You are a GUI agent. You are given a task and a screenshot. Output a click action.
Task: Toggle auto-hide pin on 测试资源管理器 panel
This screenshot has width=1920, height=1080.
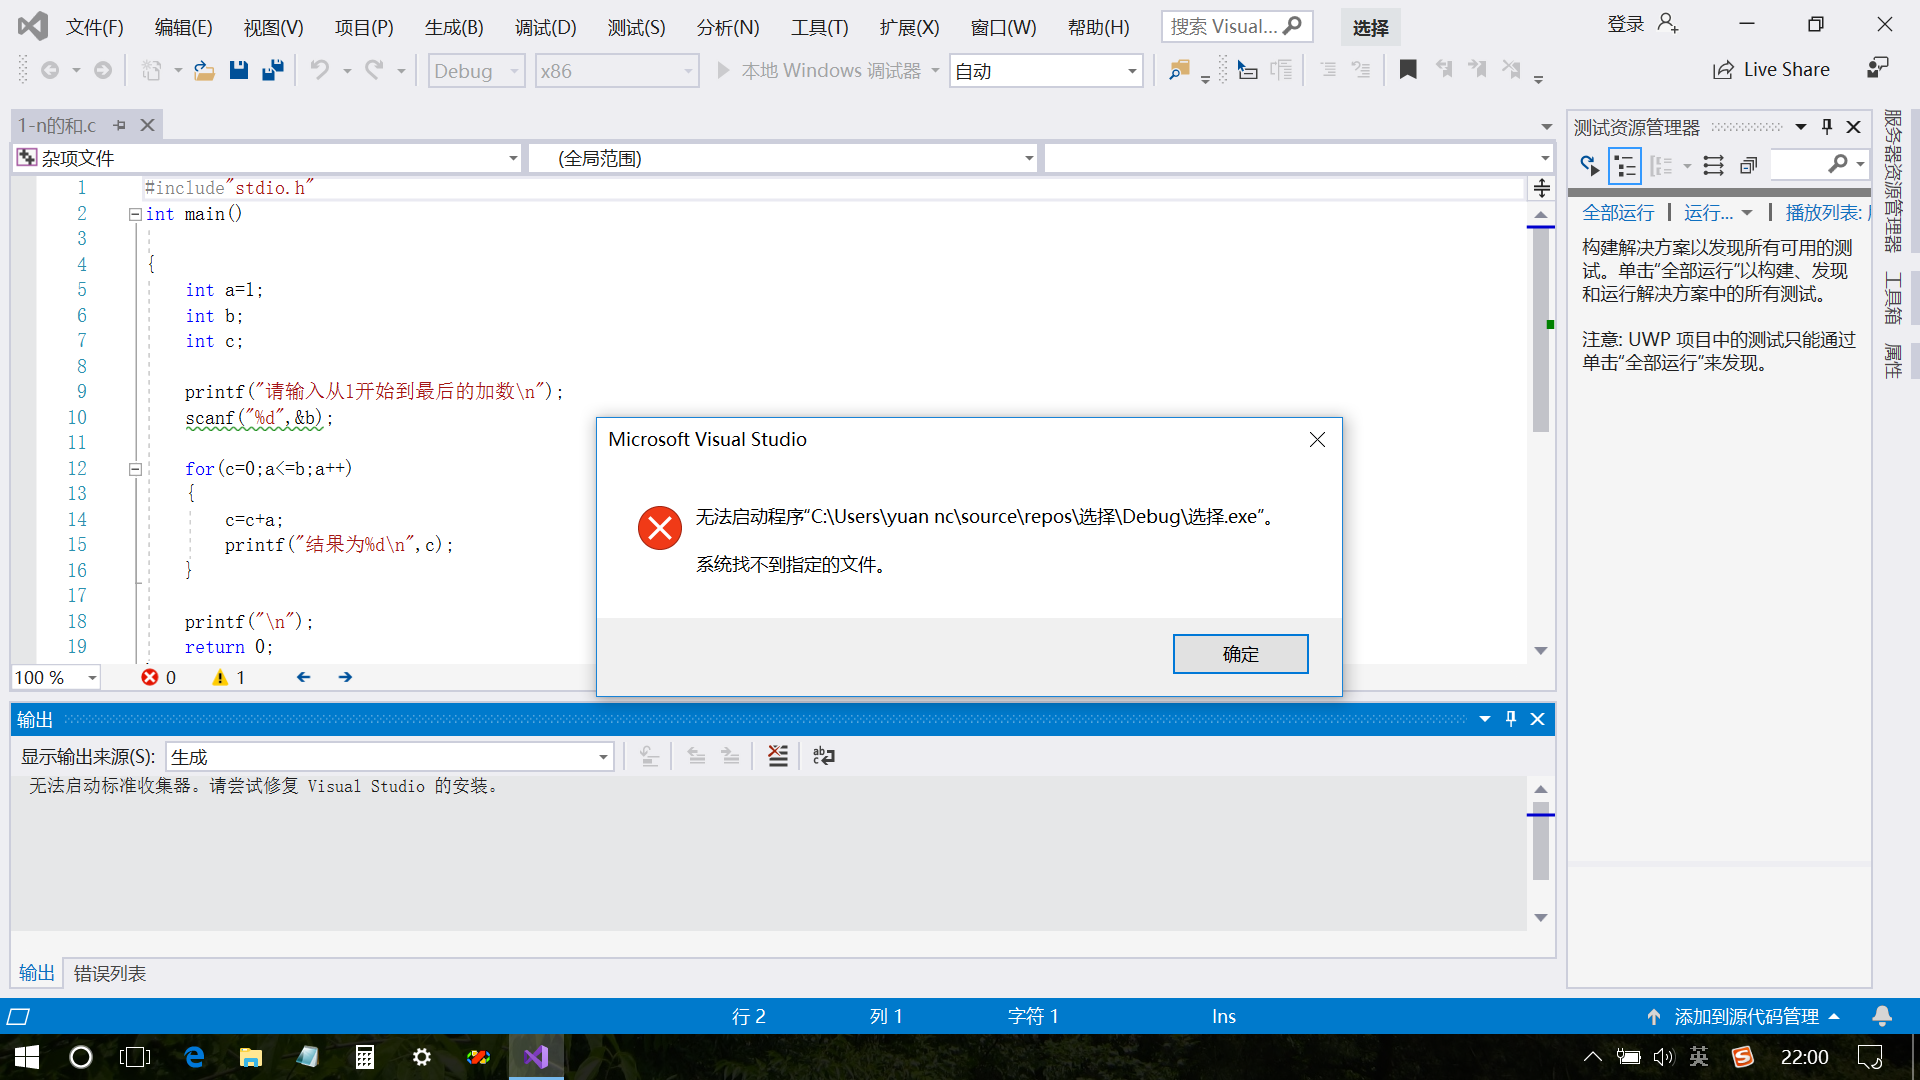click(x=1827, y=127)
